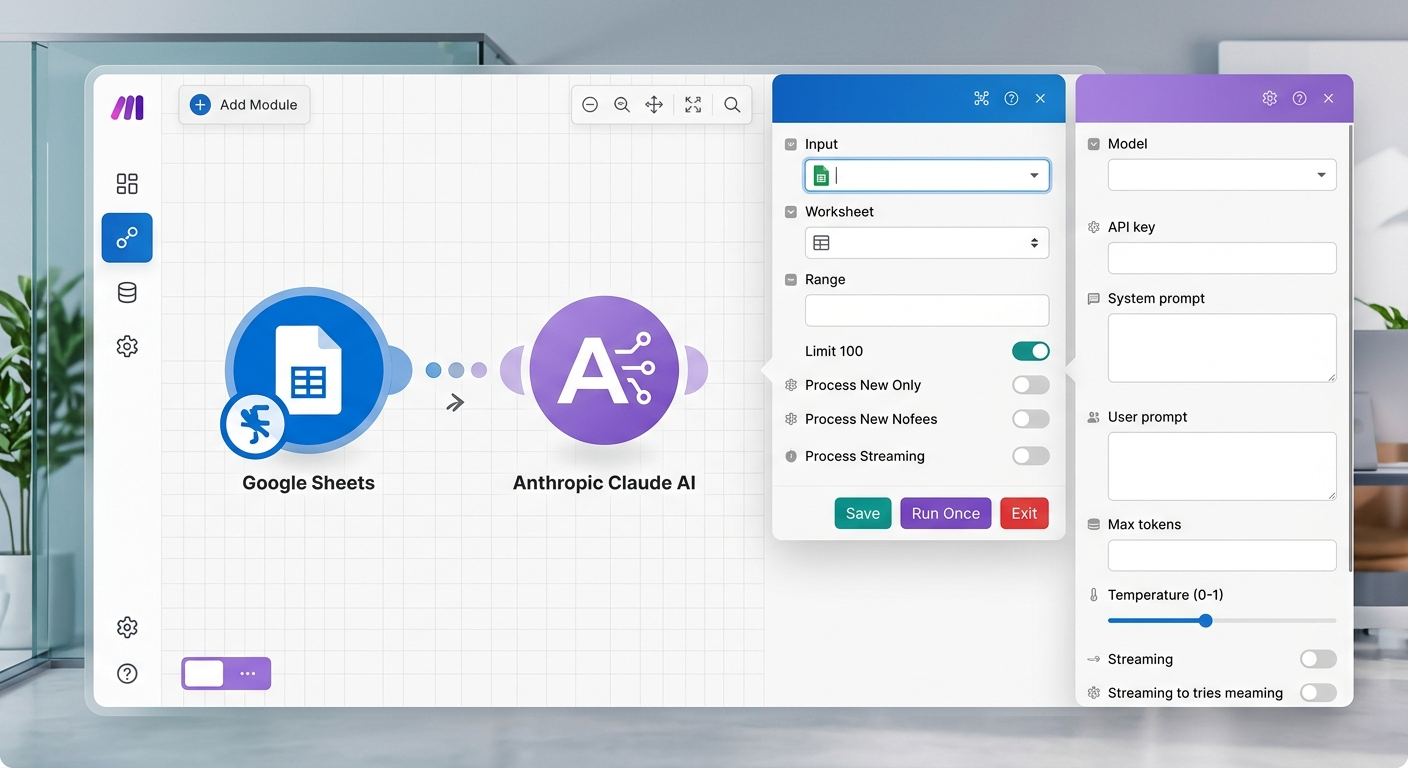Screen dimensions: 1408x768
Task: Click the database icon in the left sidebar
Action: tap(127, 292)
